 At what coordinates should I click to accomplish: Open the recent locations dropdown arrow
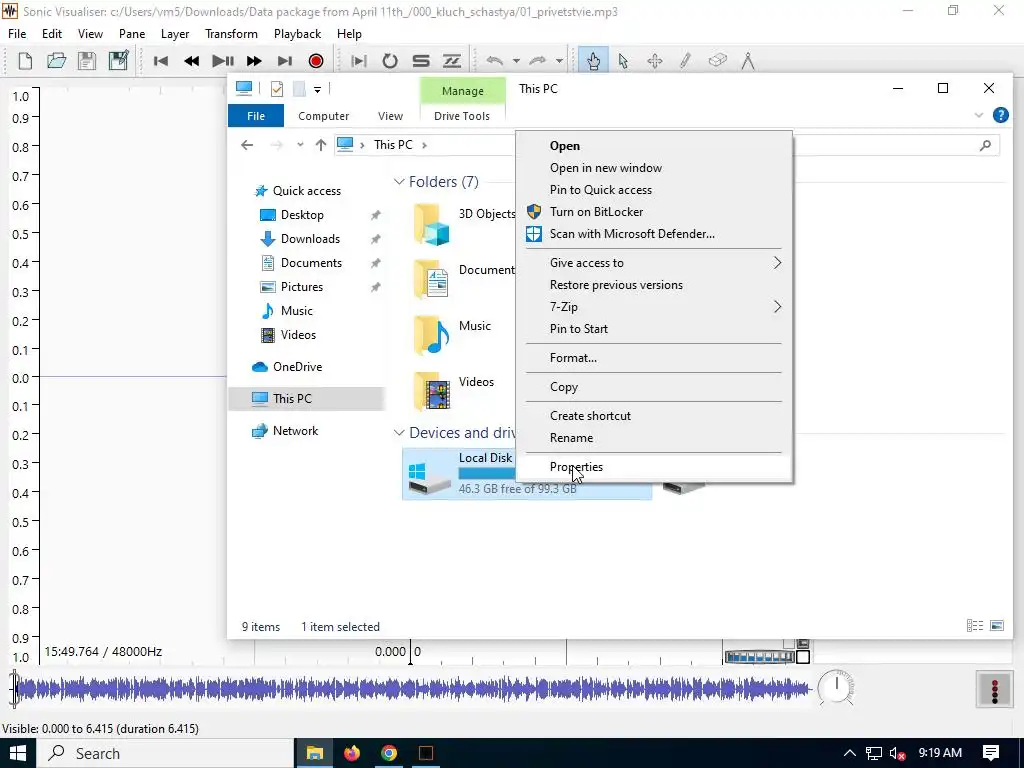click(300, 145)
